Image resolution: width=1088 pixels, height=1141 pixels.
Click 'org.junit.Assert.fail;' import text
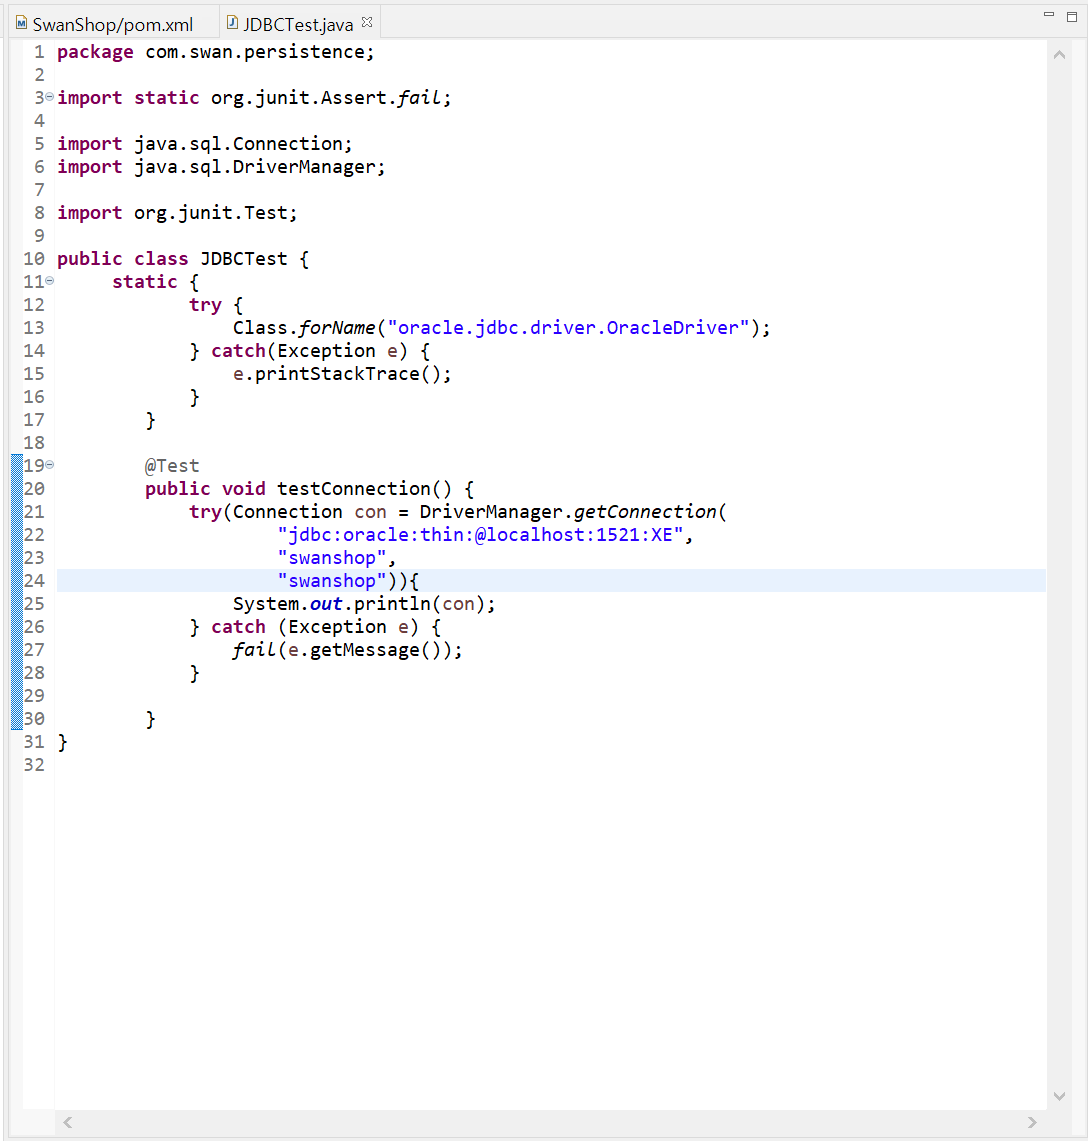click(331, 98)
